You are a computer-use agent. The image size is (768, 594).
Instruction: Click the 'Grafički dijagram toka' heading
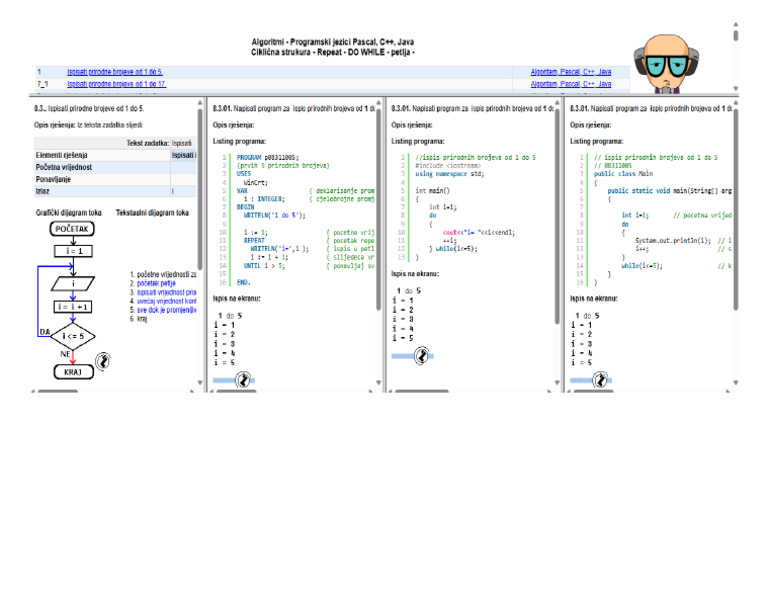(69, 213)
